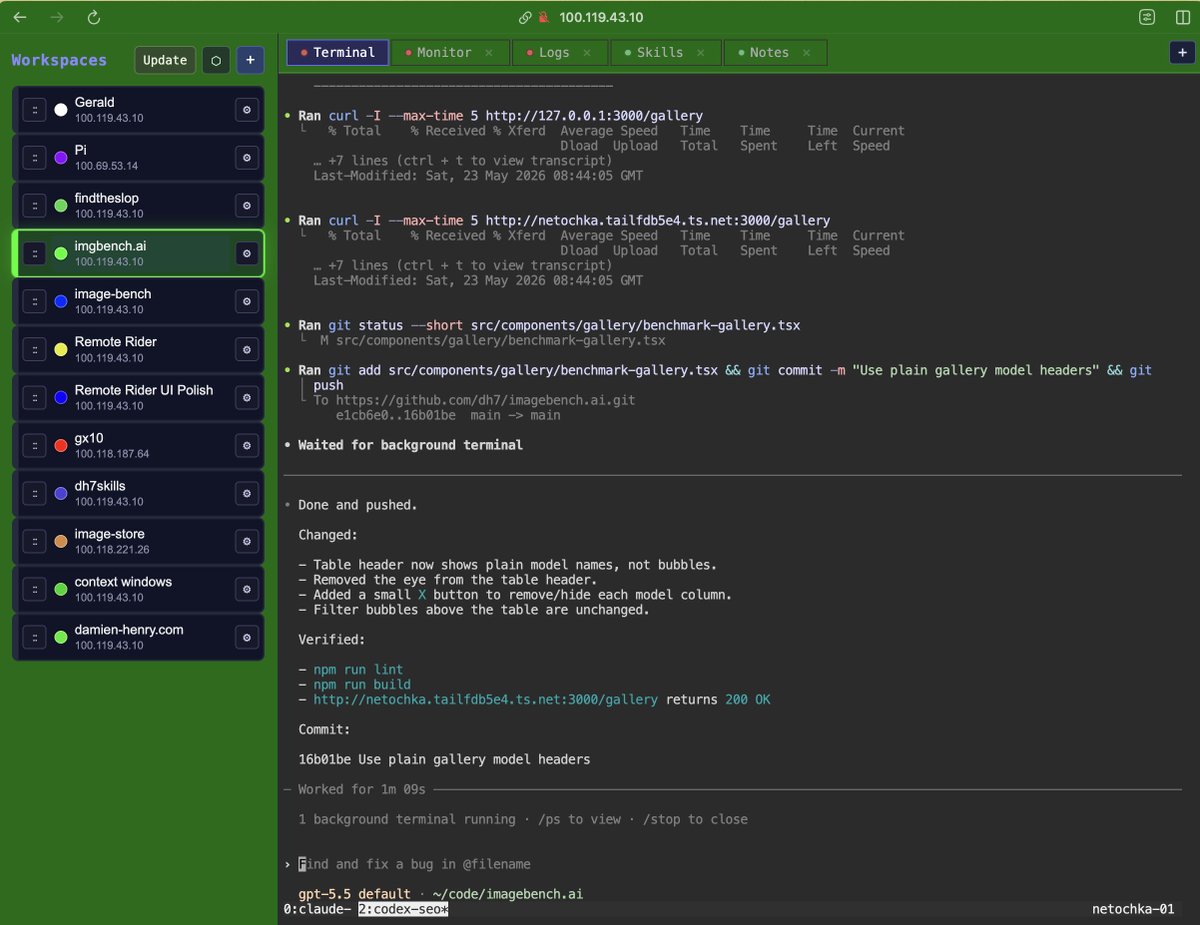Open the netochka gallery URL in Verified section
The width and height of the screenshot is (1200, 925).
click(x=485, y=700)
